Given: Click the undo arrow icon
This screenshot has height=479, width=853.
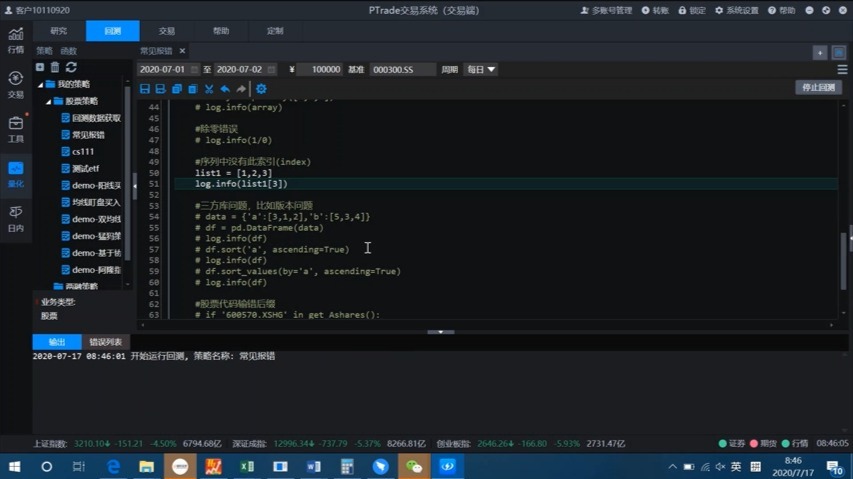Looking at the screenshot, I should [225, 89].
